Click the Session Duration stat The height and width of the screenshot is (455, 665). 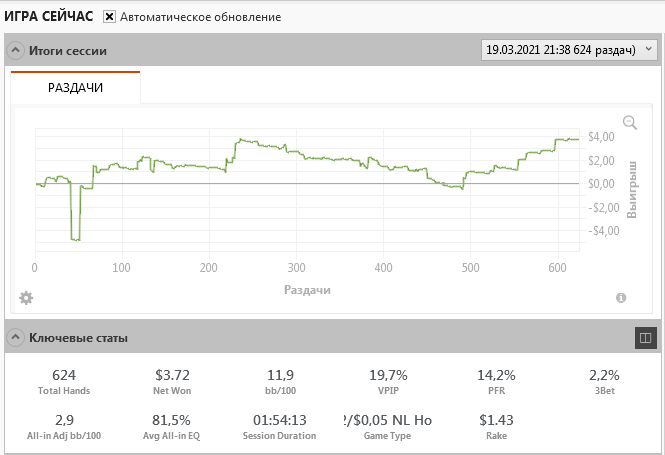pos(280,420)
